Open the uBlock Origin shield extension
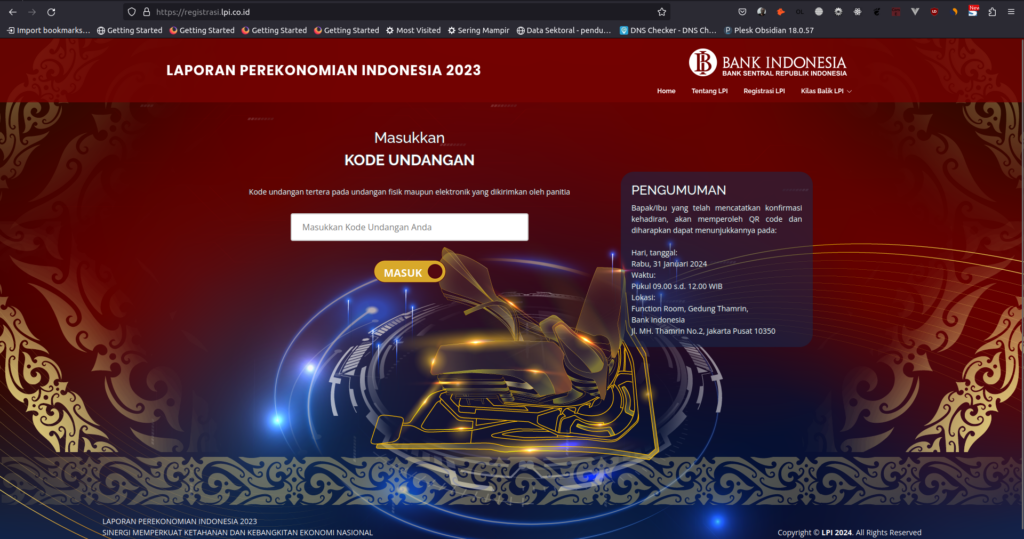The width and height of the screenshot is (1024, 539). point(935,12)
